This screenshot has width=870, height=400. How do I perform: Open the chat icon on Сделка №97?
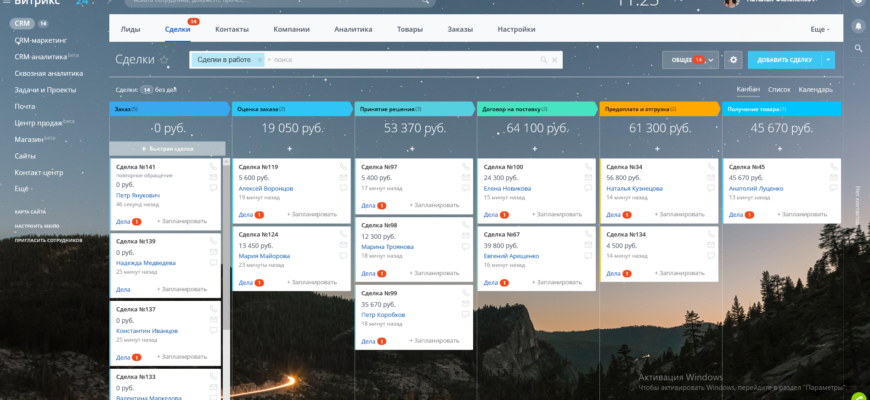[x=466, y=188]
